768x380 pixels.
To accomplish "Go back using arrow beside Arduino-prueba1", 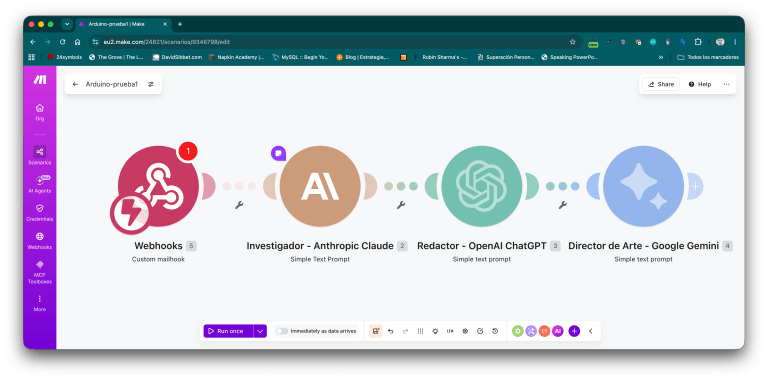I will pos(75,84).
